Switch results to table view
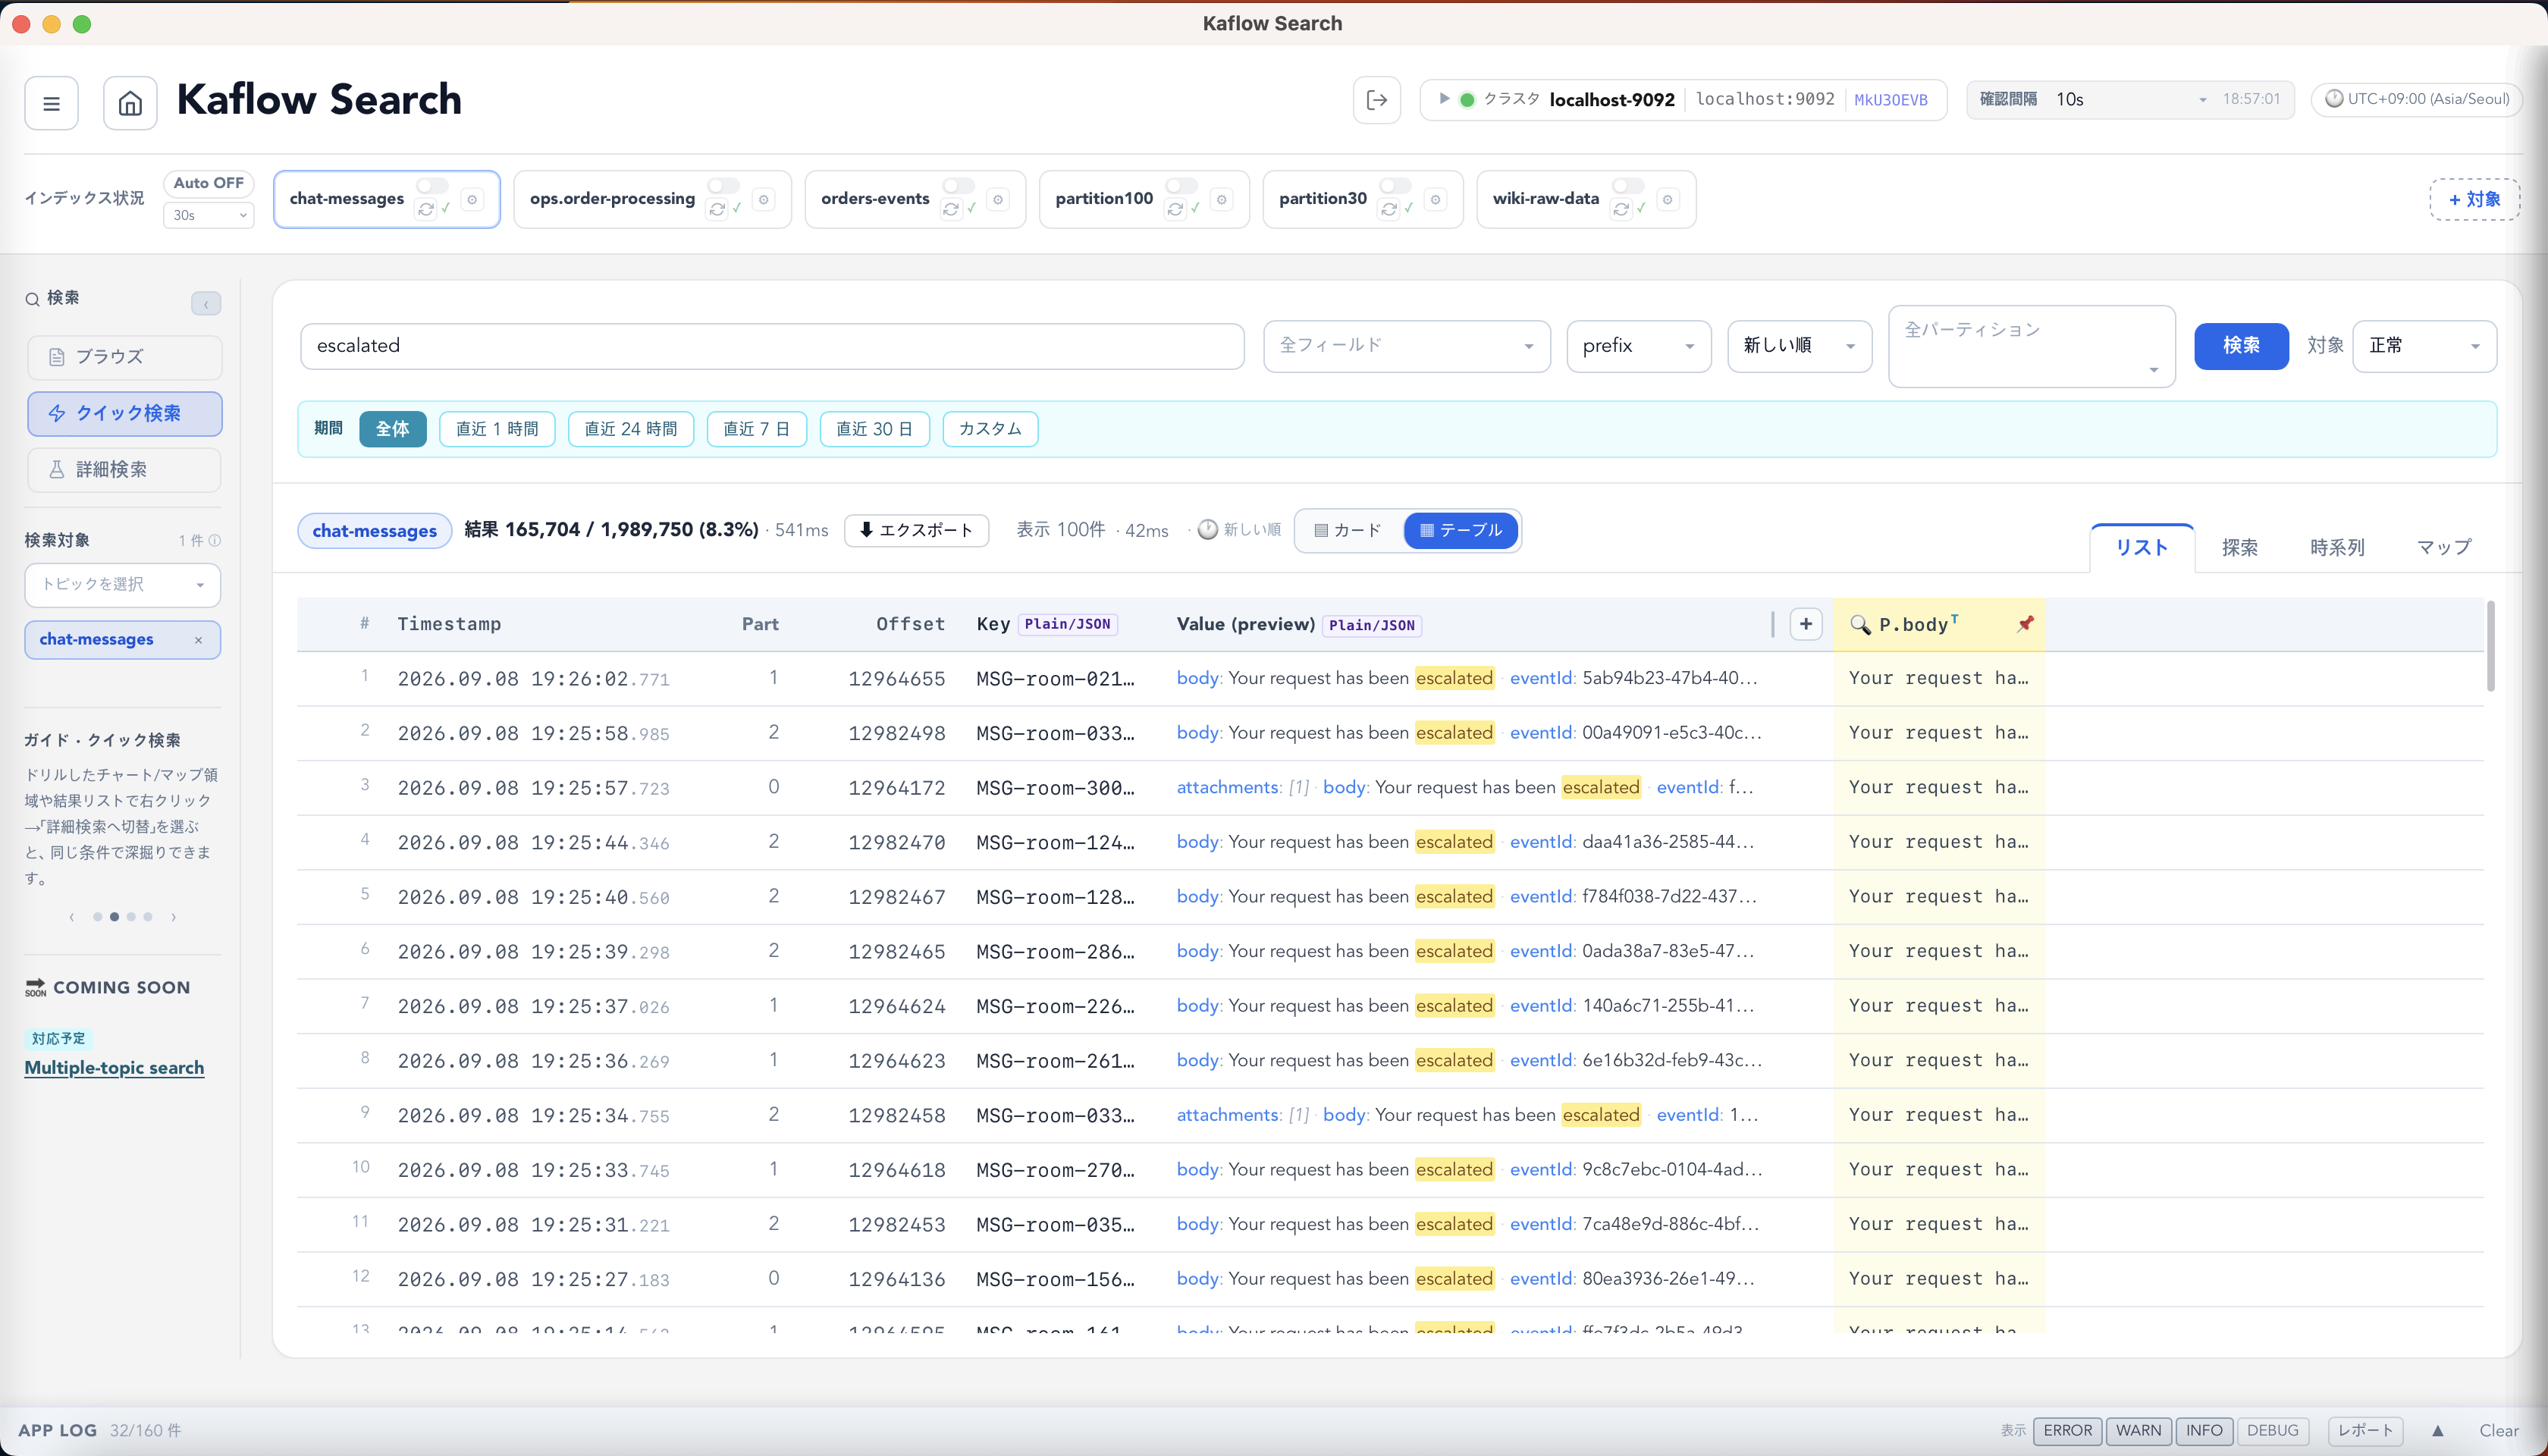The height and width of the screenshot is (1456, 2548). pyautogui.click(x=1461, y=531)
